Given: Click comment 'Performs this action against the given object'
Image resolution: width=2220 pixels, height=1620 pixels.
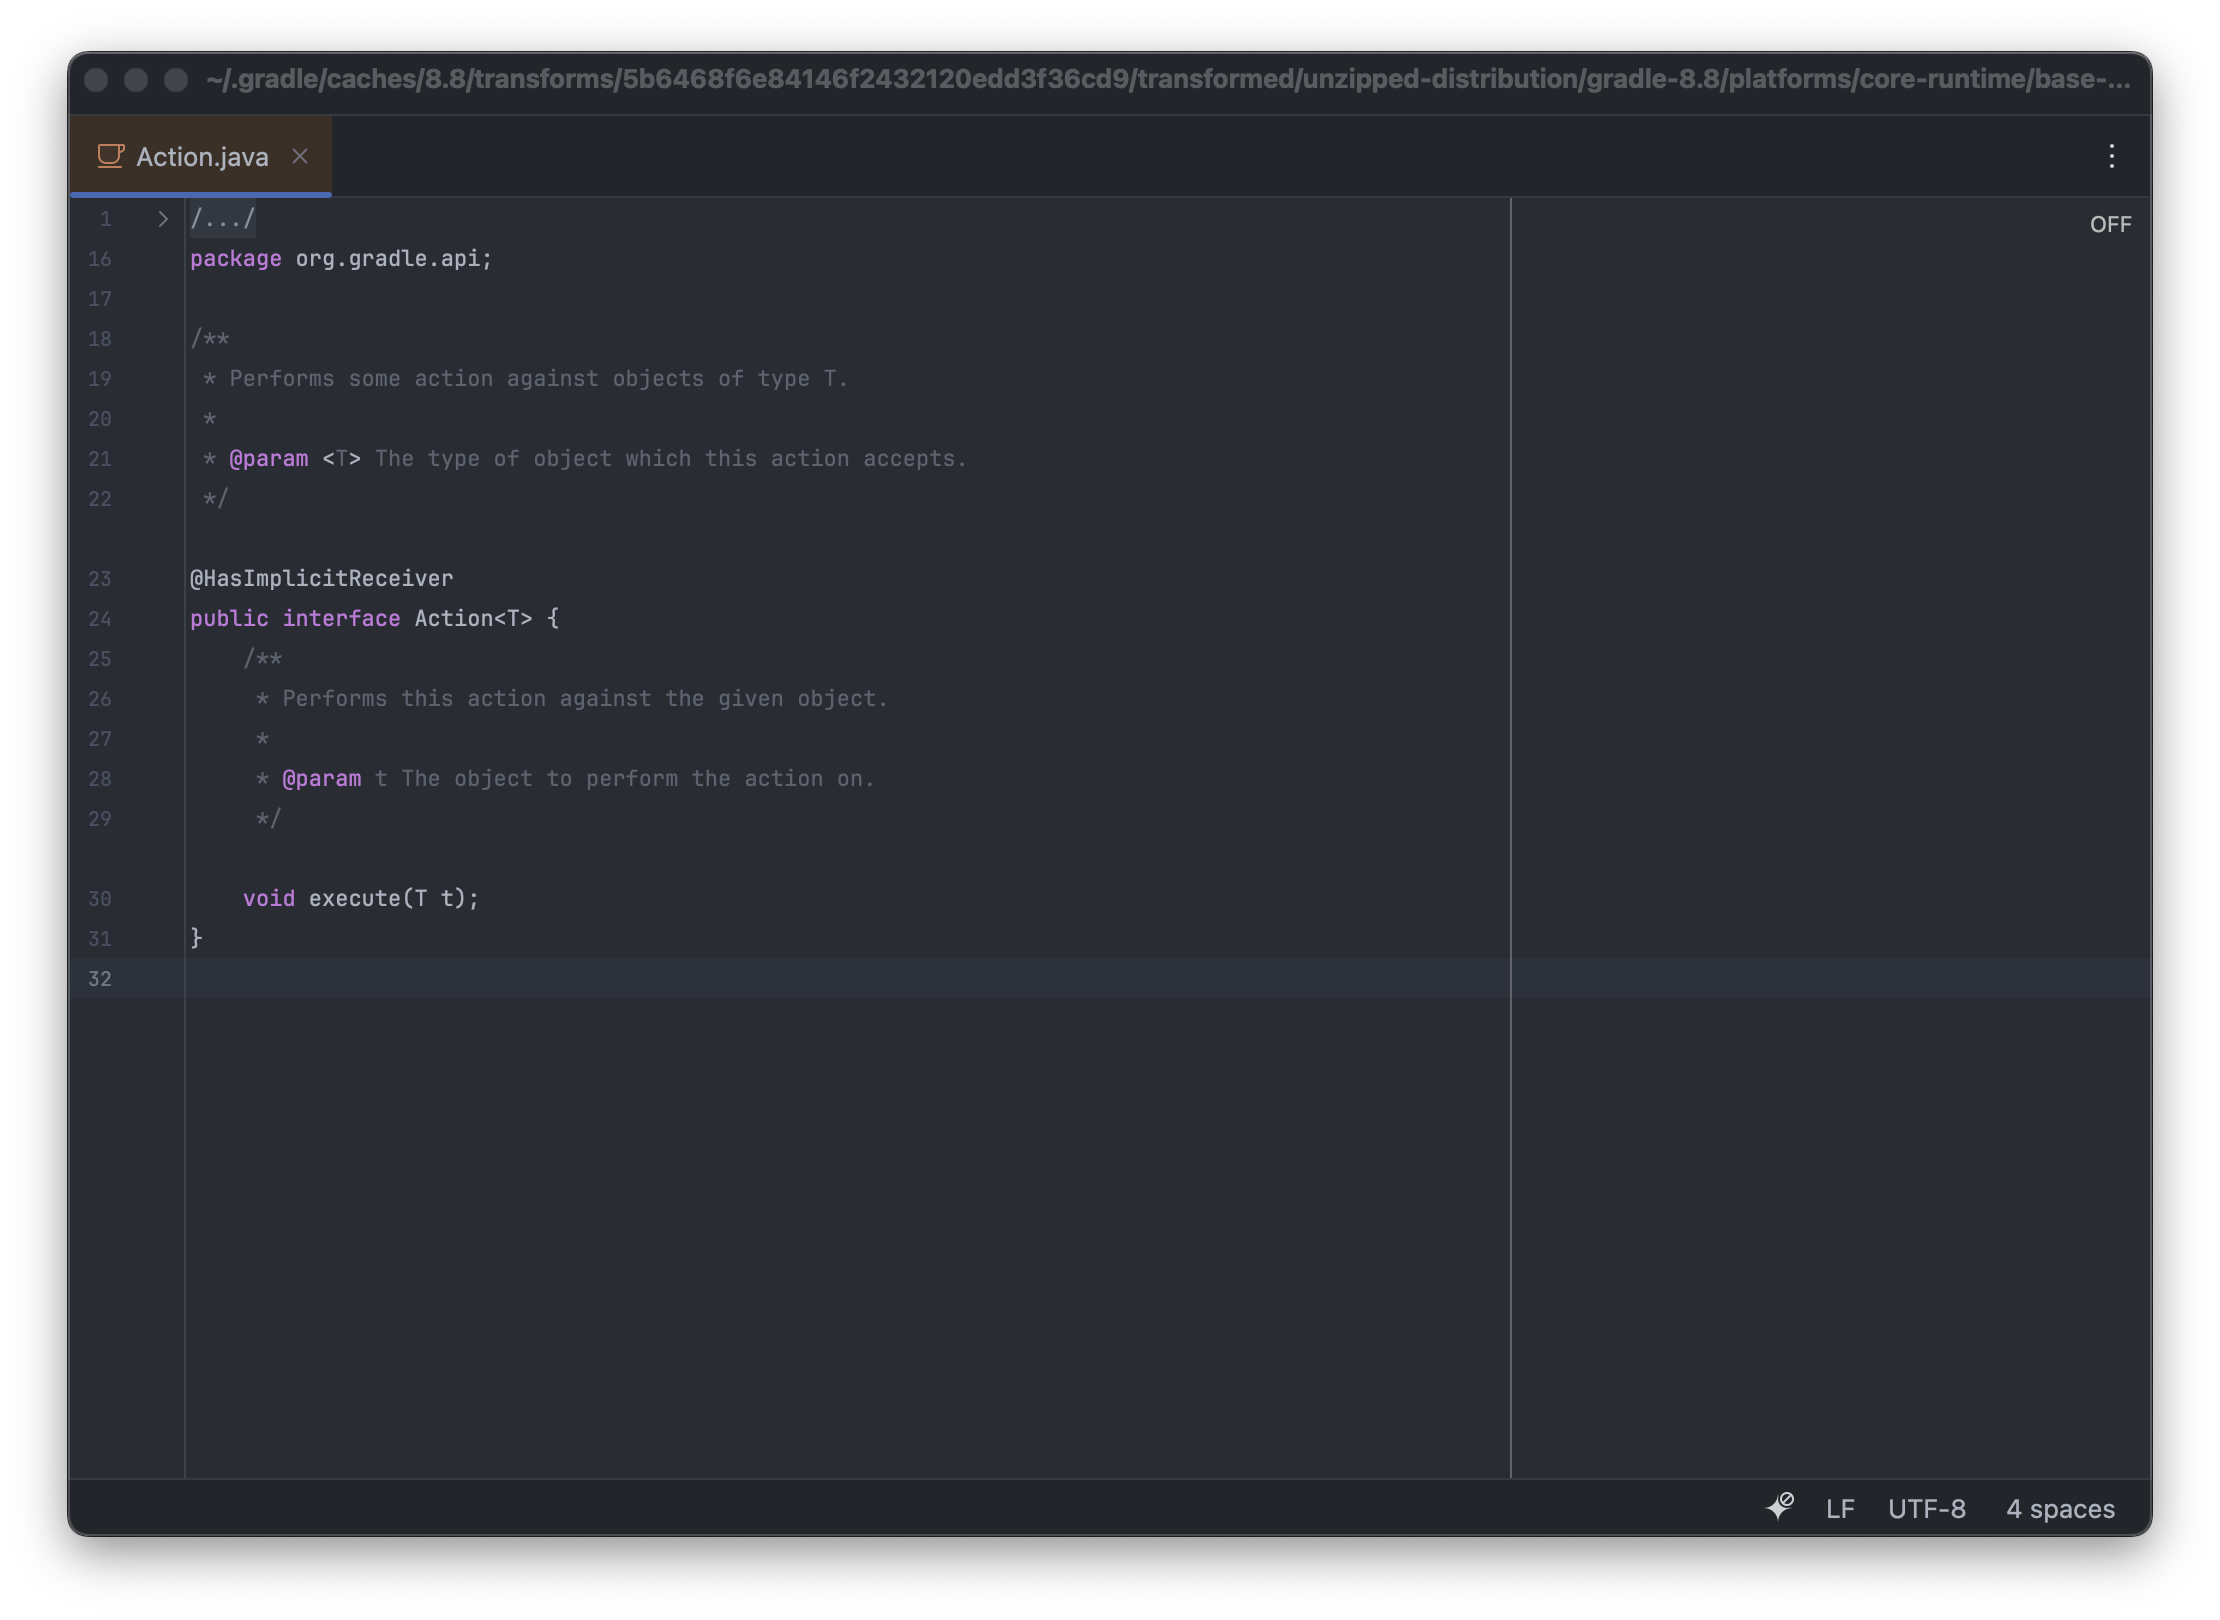Looking at the screenshot, I should [x=579, y=699].
